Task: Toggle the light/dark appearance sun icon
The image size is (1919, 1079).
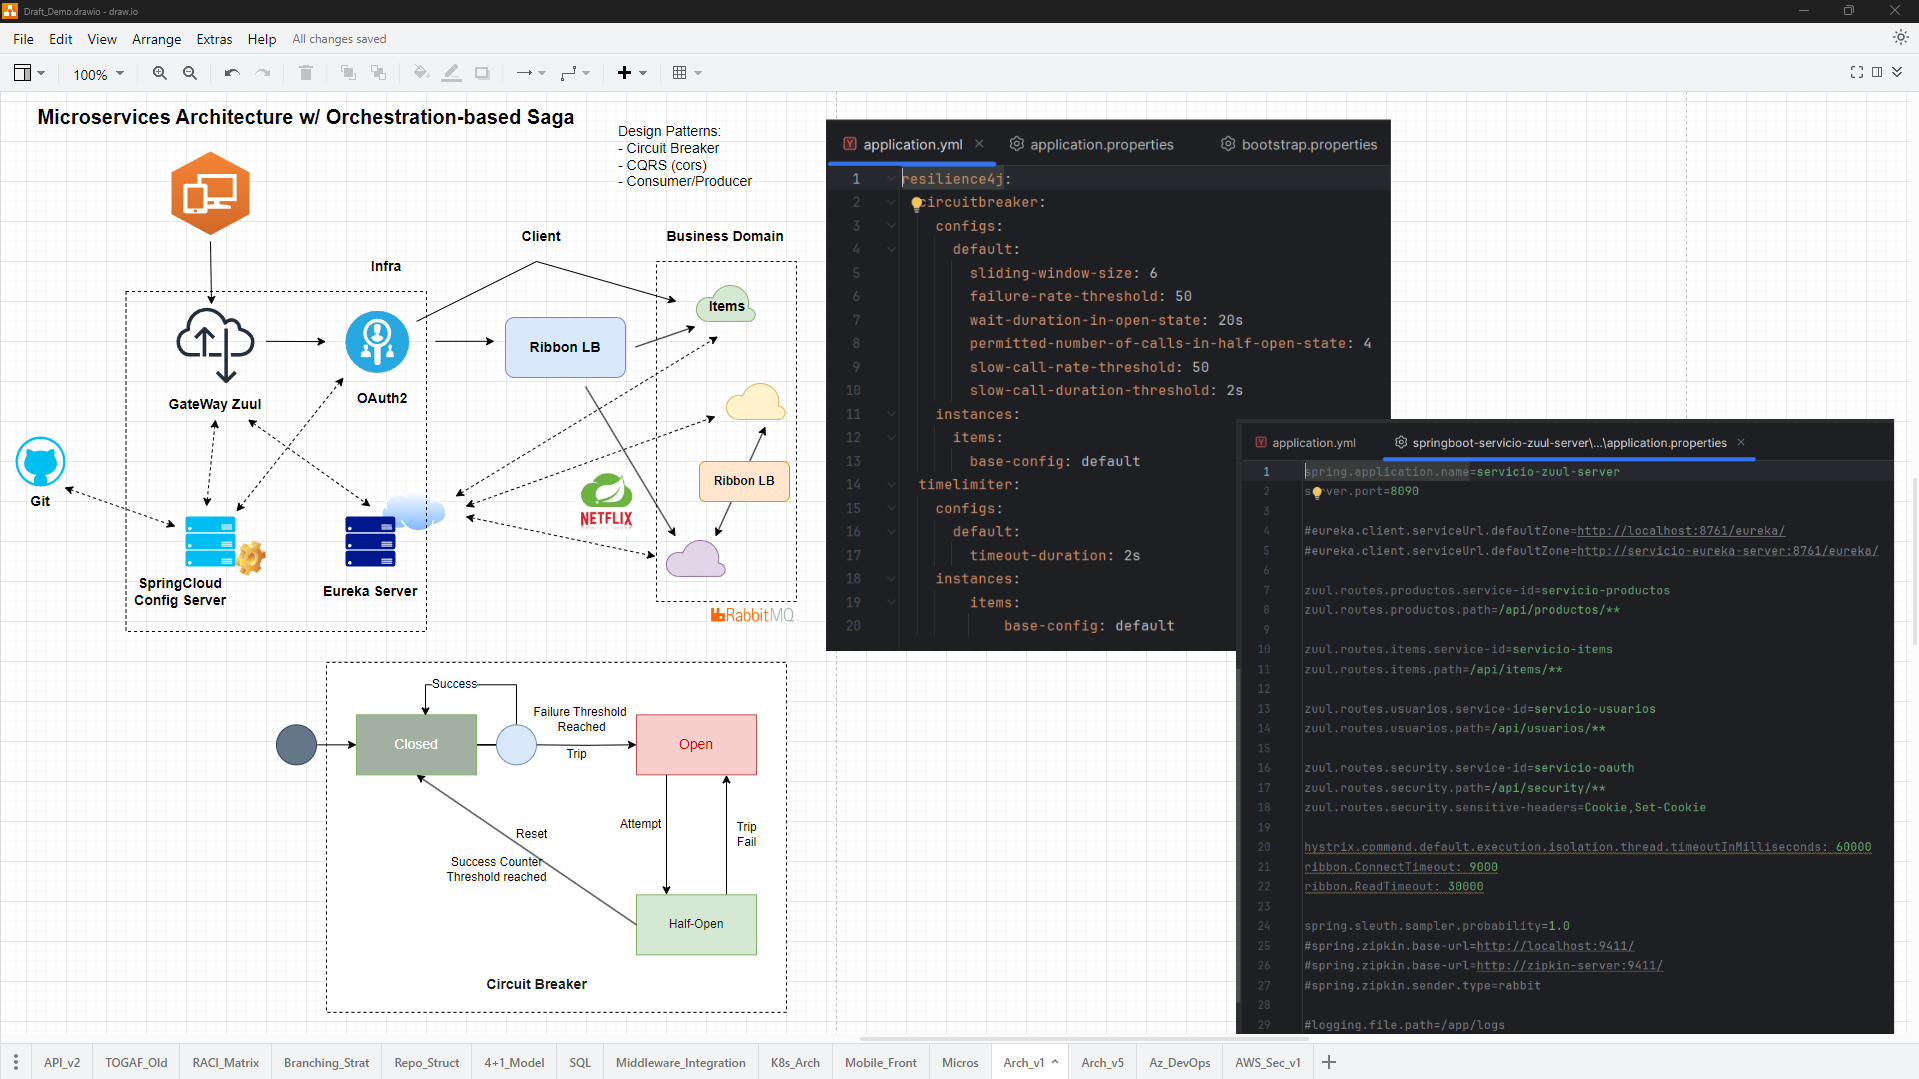Action: pos(1900,37)
